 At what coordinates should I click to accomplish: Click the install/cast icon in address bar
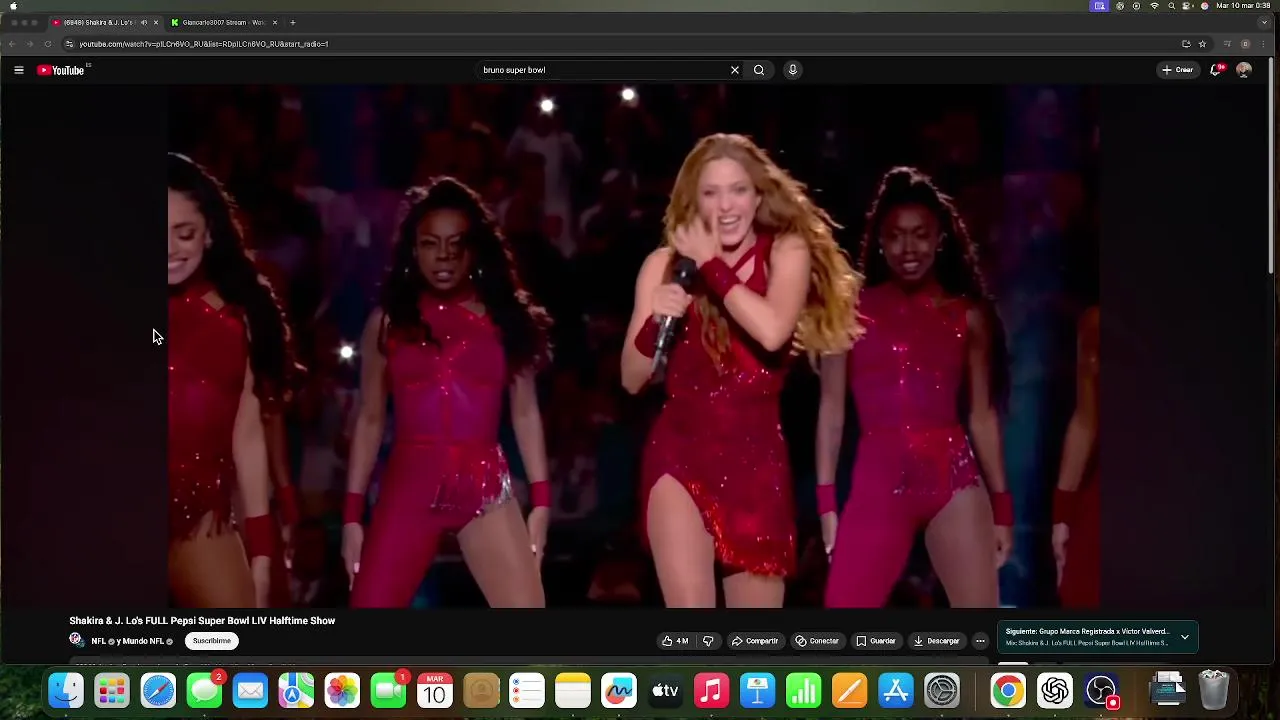coord(1186,44)
